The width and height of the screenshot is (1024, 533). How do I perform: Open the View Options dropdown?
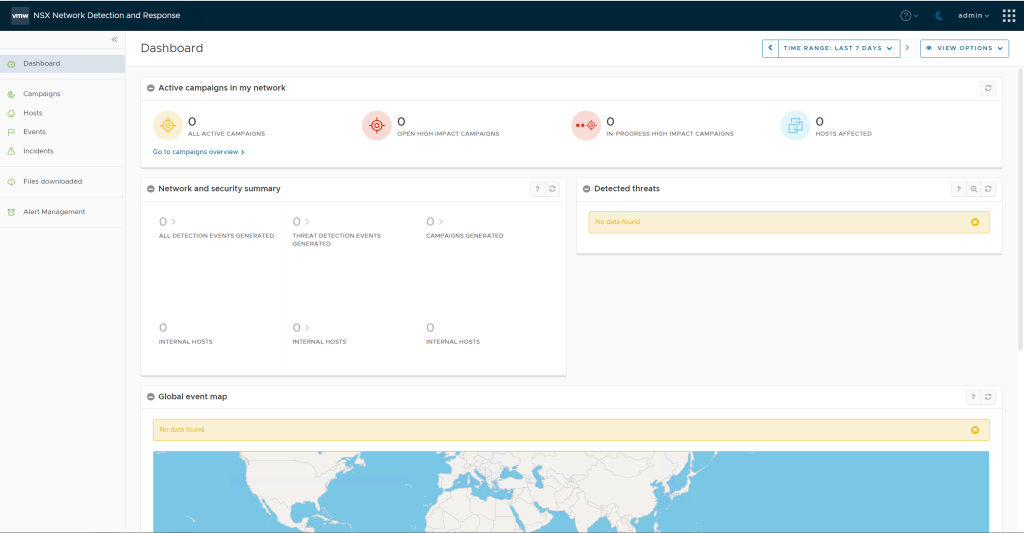pos(964,48)
